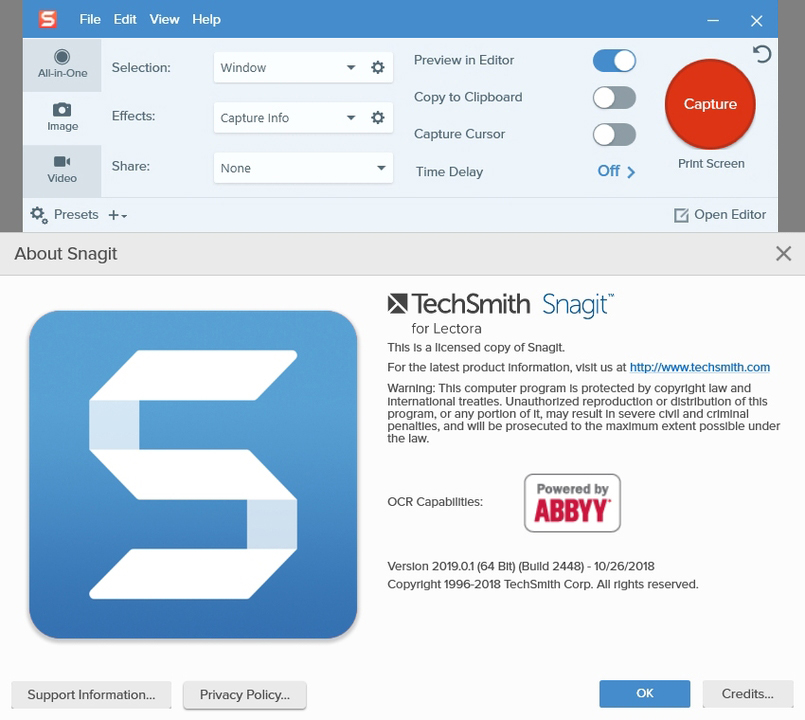Open Time Delay Off settings

(x=617, y=171)
